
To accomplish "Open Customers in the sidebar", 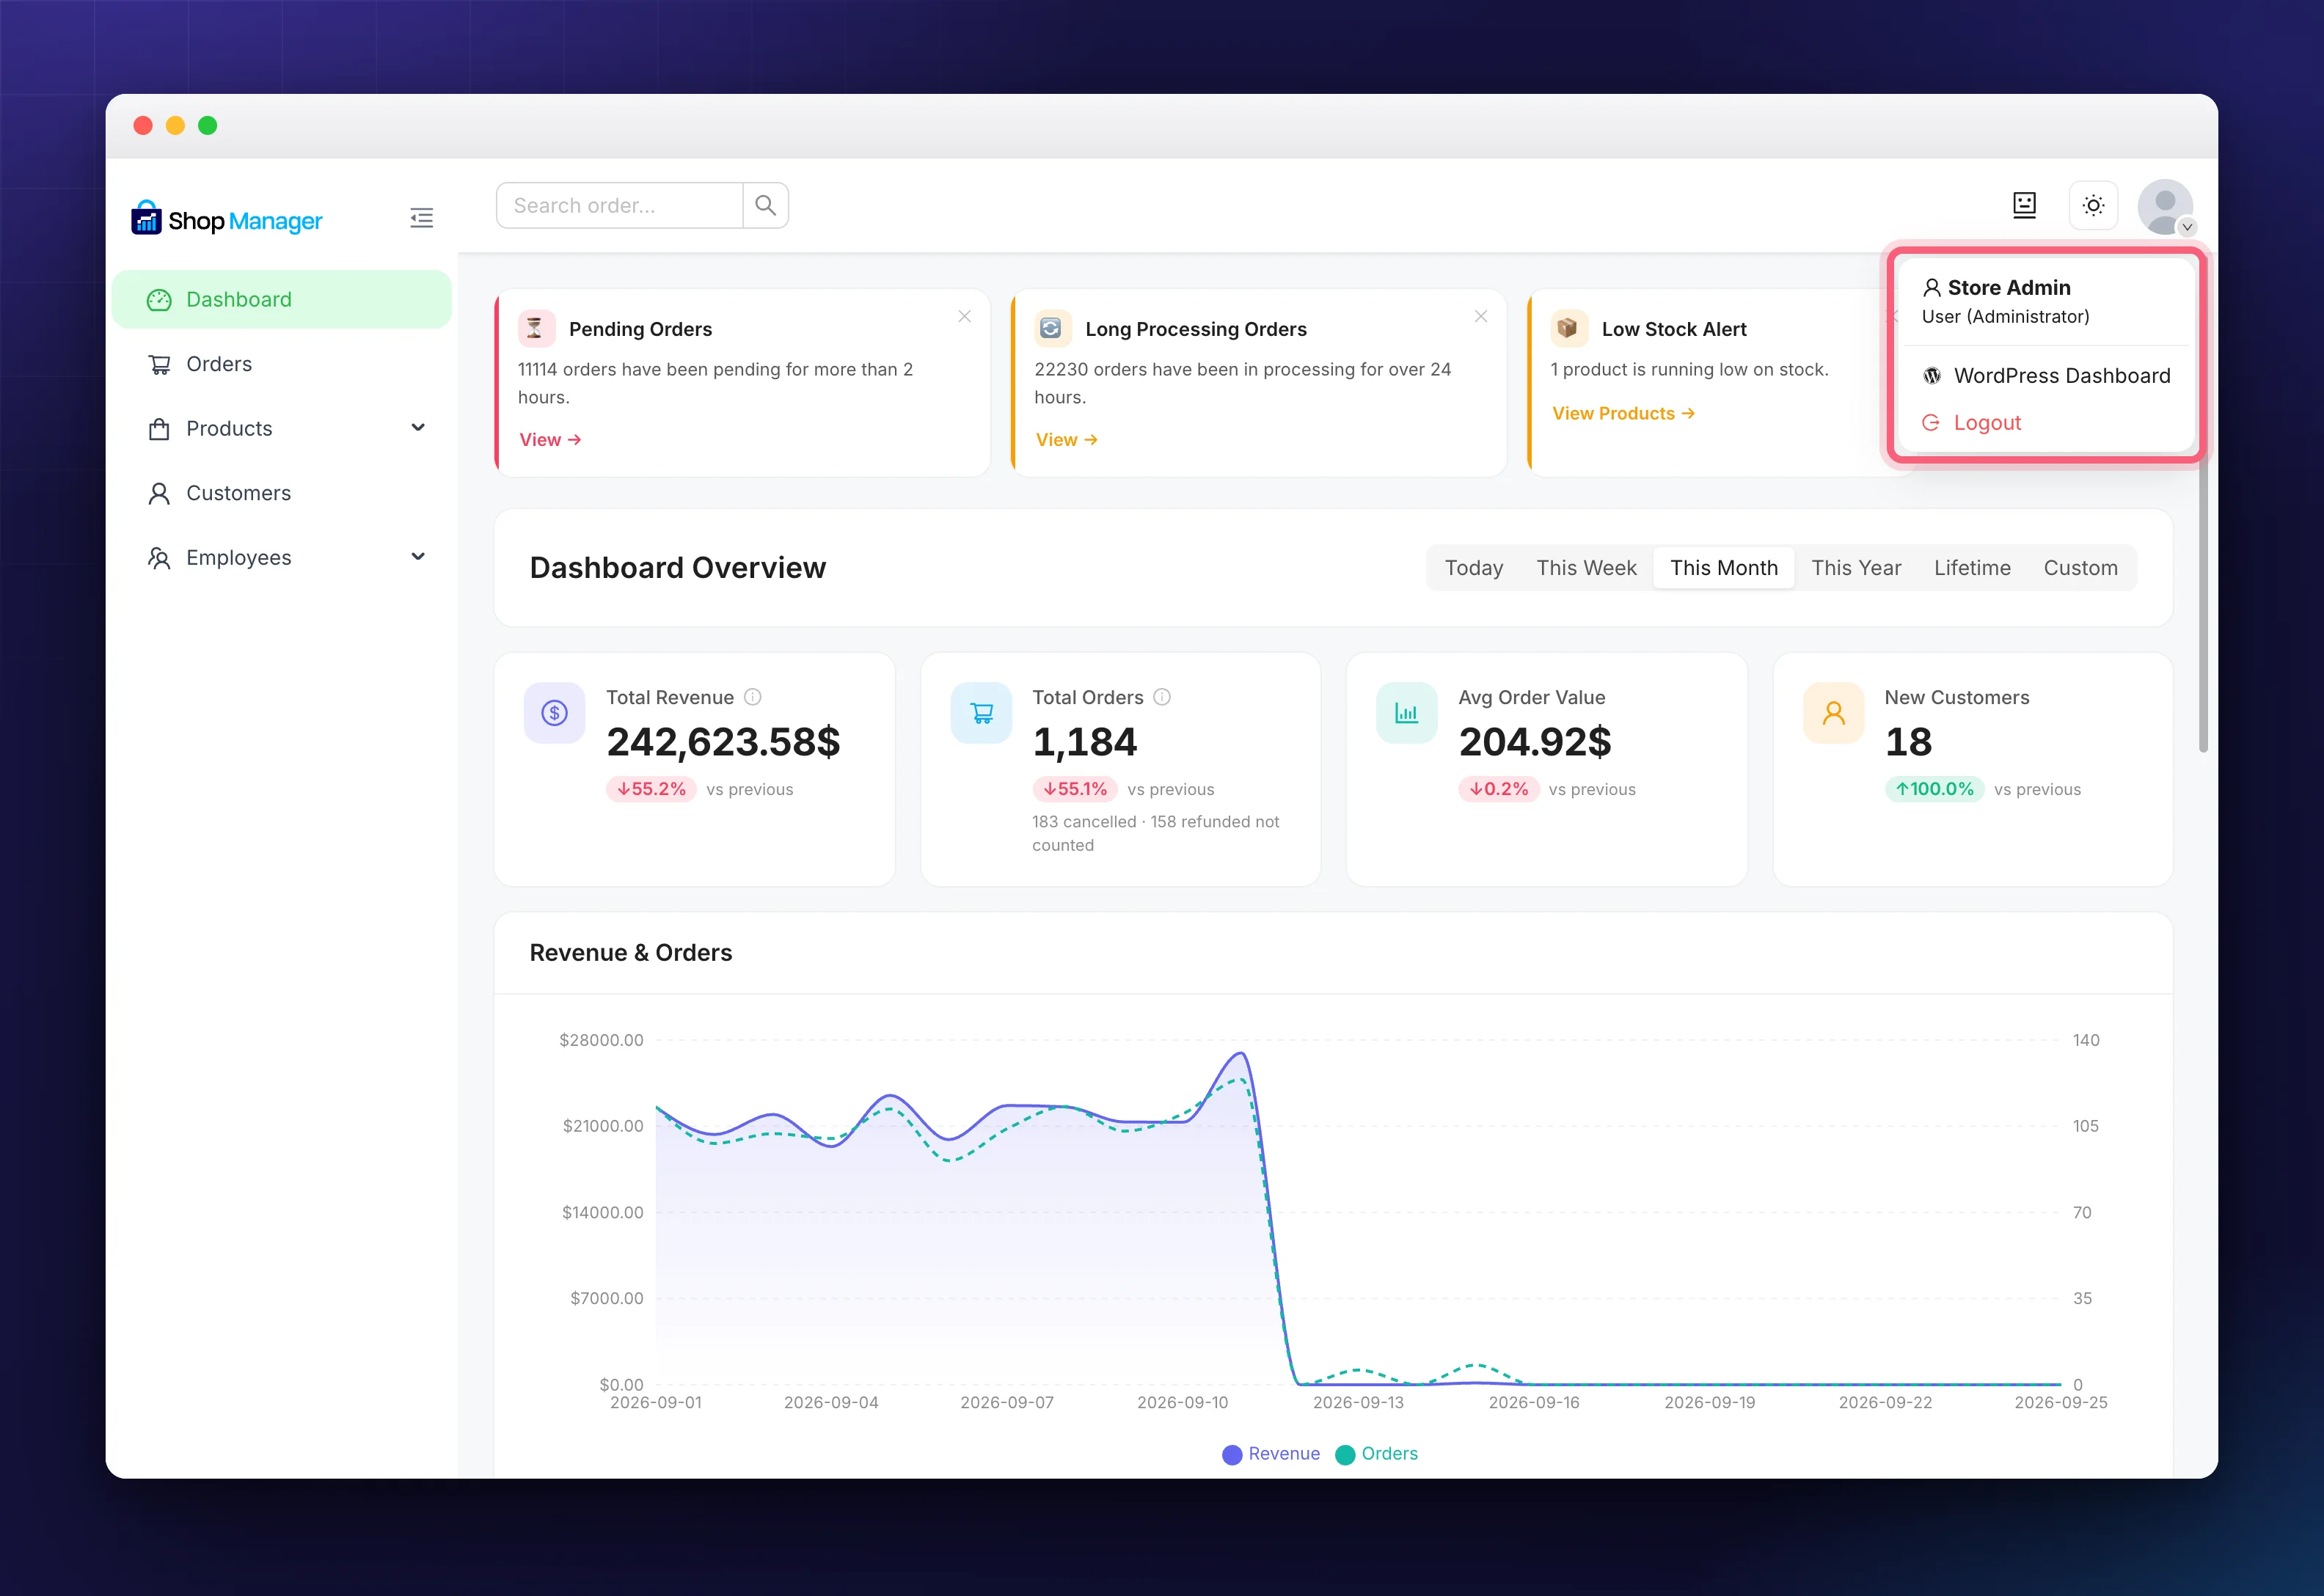I will pos(282,493).
